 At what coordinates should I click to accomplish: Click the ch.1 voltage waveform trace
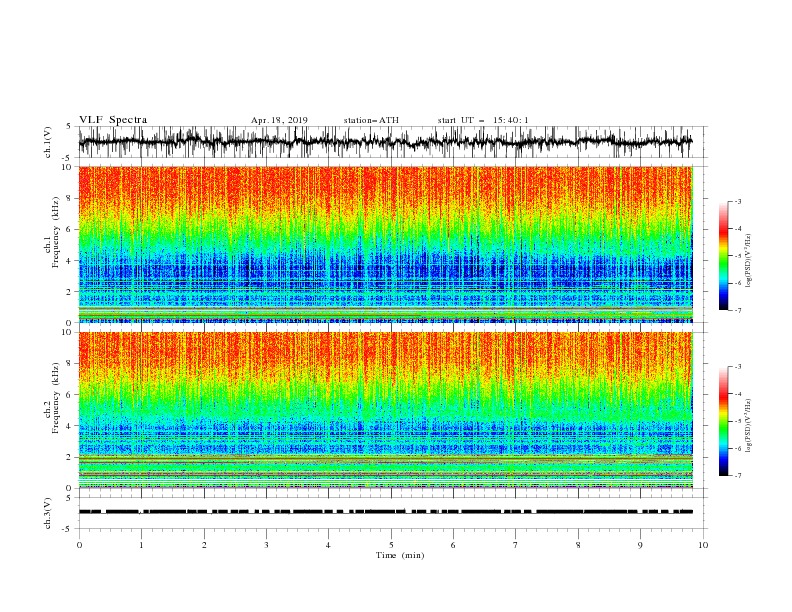(x=385, y=142)
